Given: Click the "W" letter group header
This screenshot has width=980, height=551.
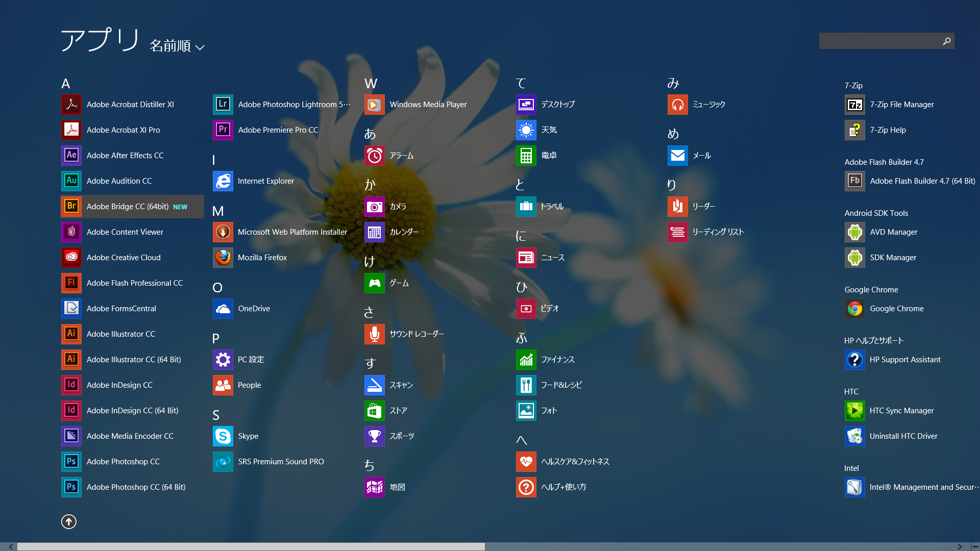Looking at the screenshot, I should [371, 84].
